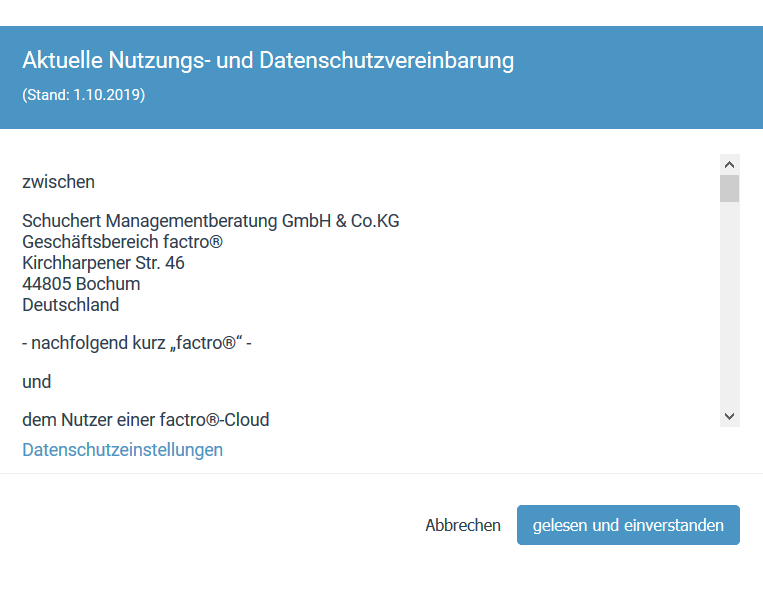Click 'dem Nutzer einer factro®-Cloud' text
Screen dimensions: 763x599
pyautogui.click(x=145, y=419)
